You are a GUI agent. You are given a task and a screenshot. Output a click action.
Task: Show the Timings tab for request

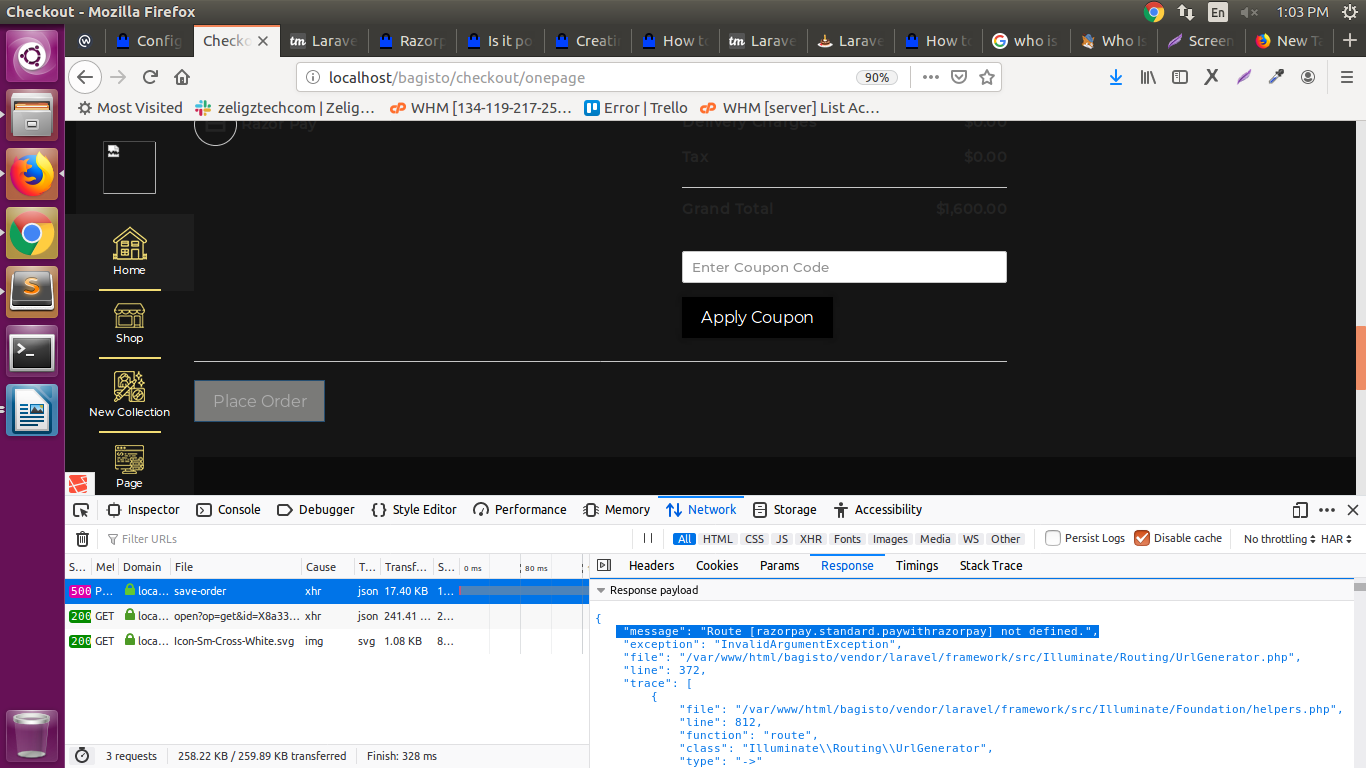[917, 566]
